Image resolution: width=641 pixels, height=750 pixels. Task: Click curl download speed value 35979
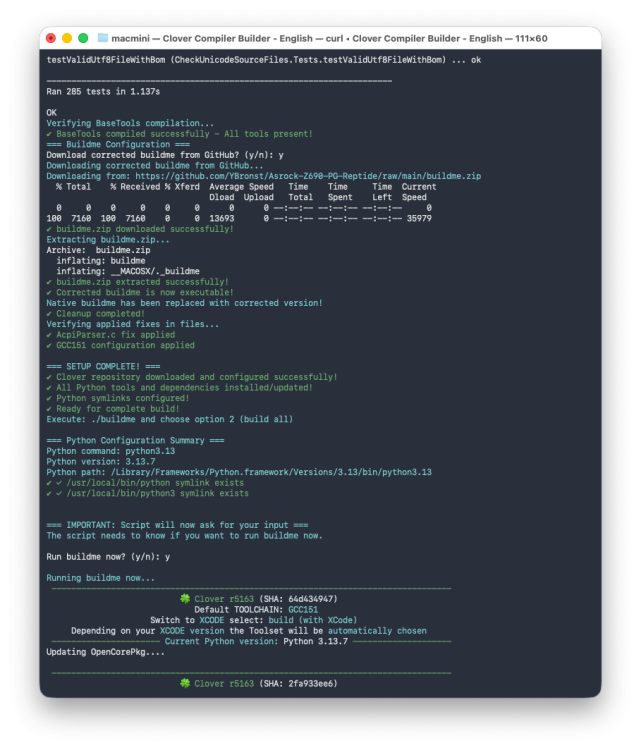click(419, 218)
